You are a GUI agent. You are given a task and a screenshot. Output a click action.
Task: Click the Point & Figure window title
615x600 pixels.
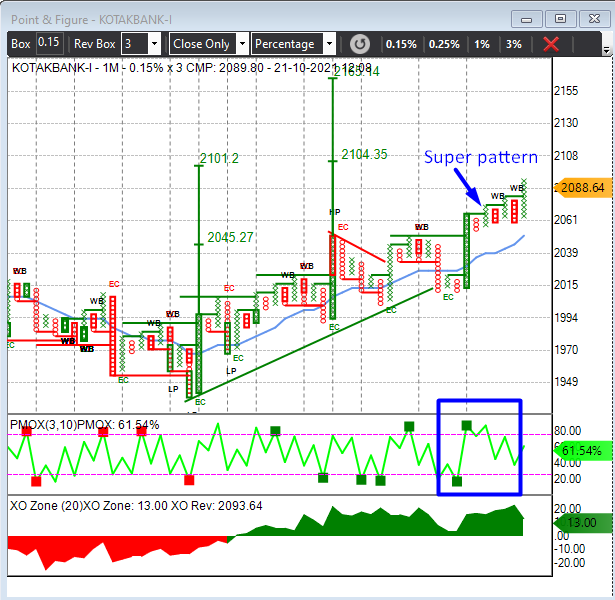coord(91,20)
